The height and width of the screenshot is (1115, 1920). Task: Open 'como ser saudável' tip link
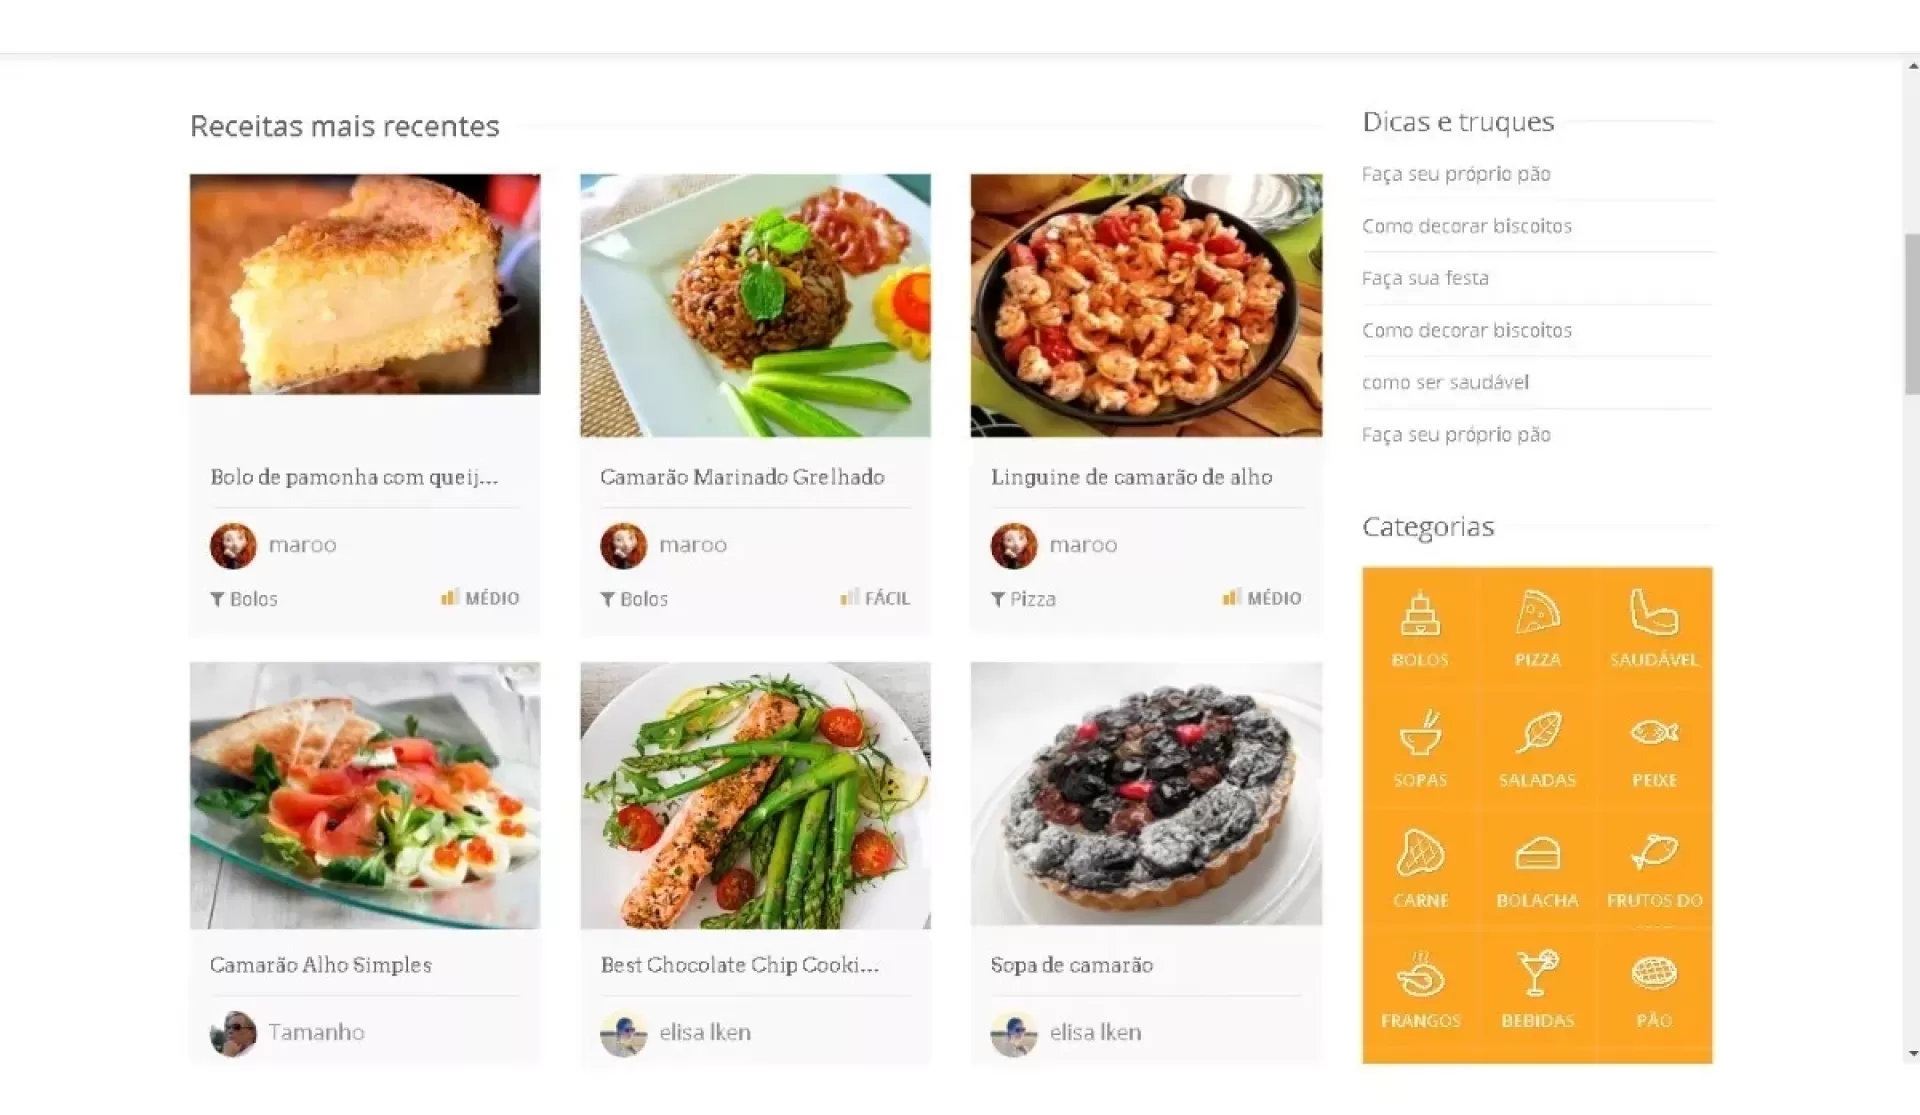pyautogui.click(x=1445, y=382)
